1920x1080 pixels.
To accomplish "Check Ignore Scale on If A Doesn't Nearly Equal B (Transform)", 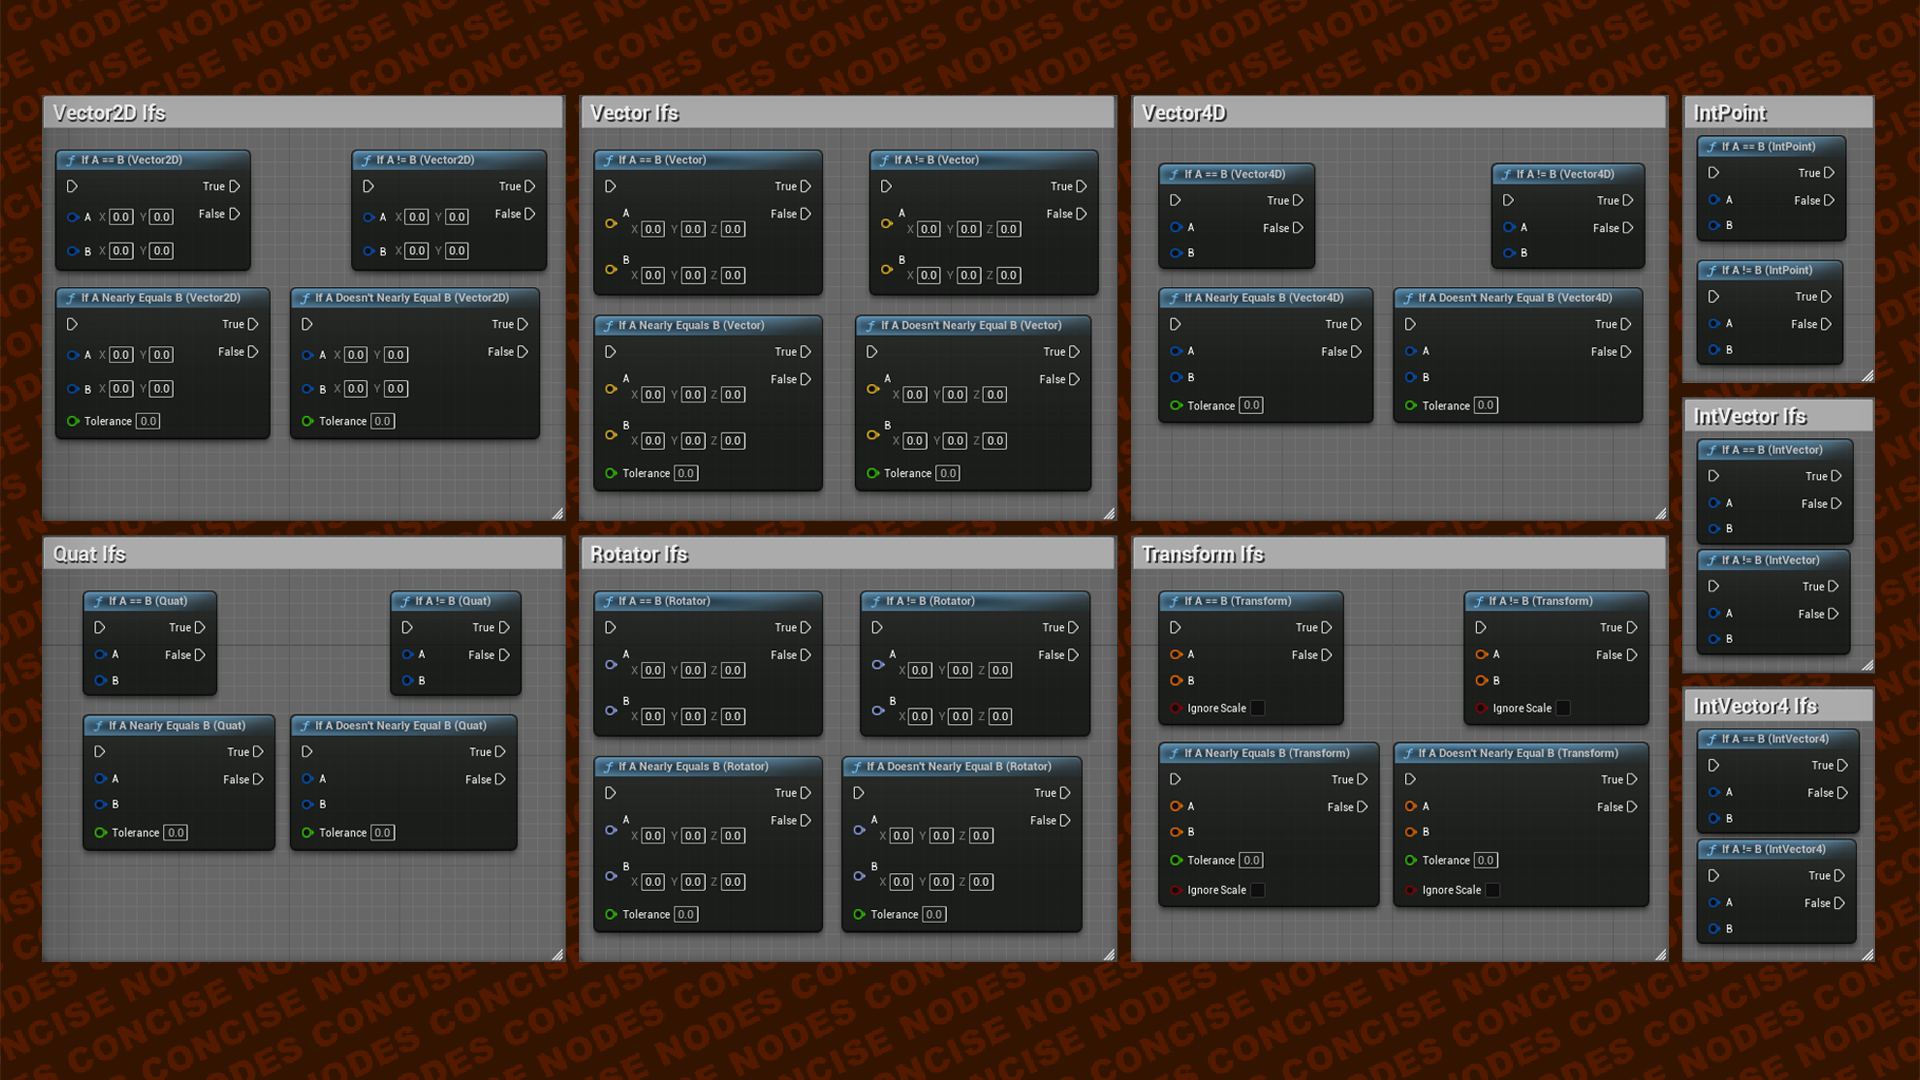I will click(1493, 891).
